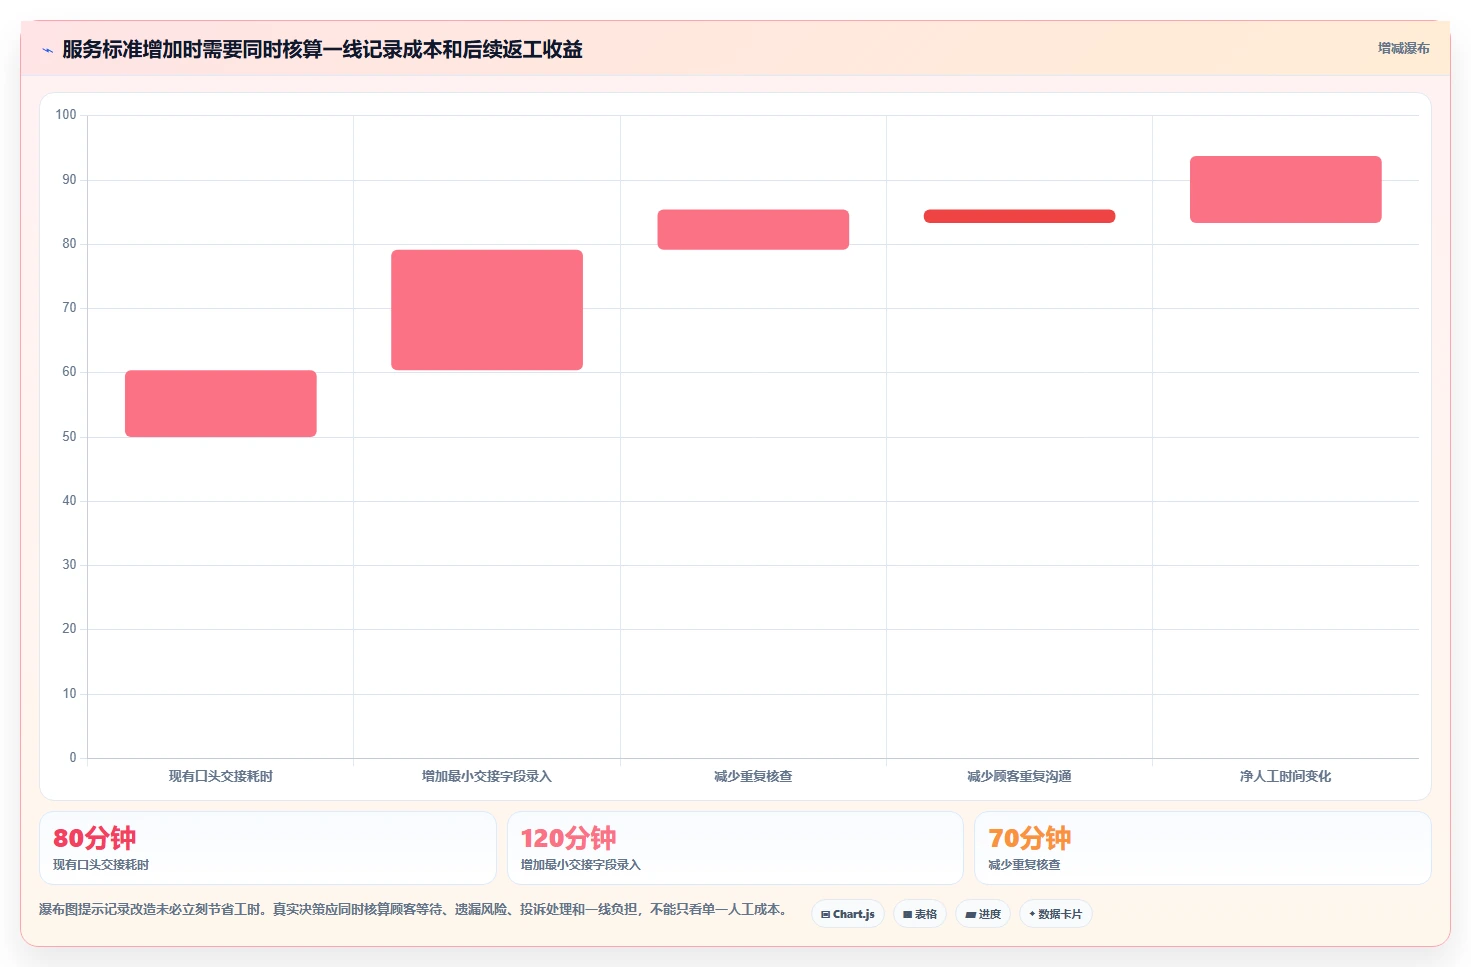1471x967 pixels.
Task: Click the y-axis value 0
Action: [73, 758]
